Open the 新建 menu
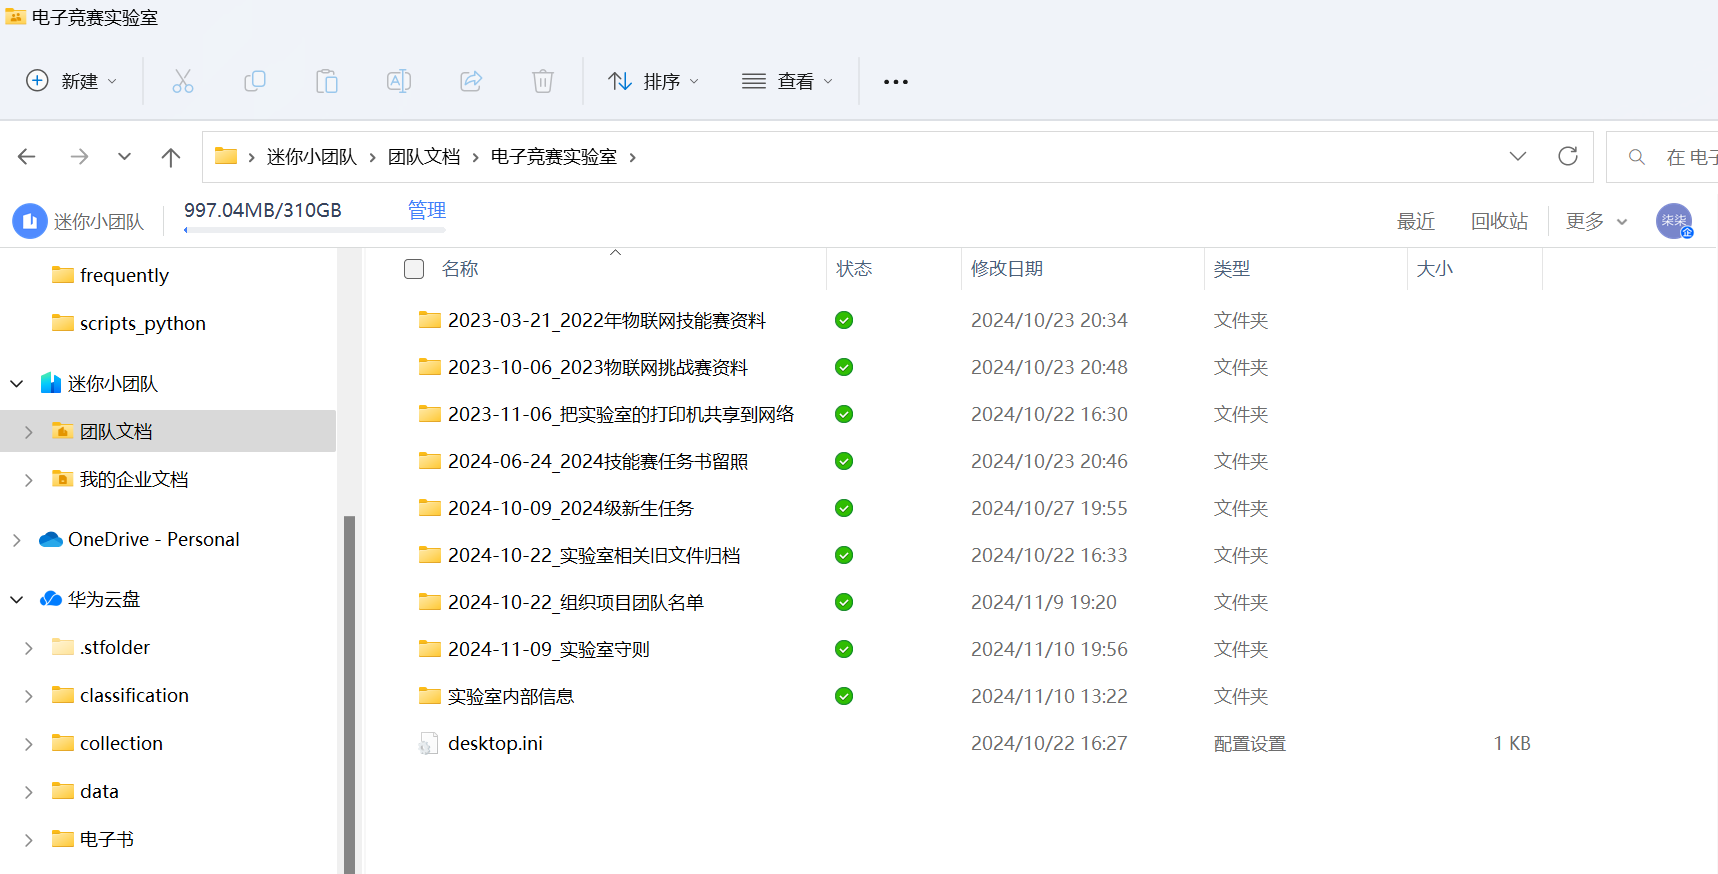The height and width of the screenshot is (874, 1718). click(71, 81)
